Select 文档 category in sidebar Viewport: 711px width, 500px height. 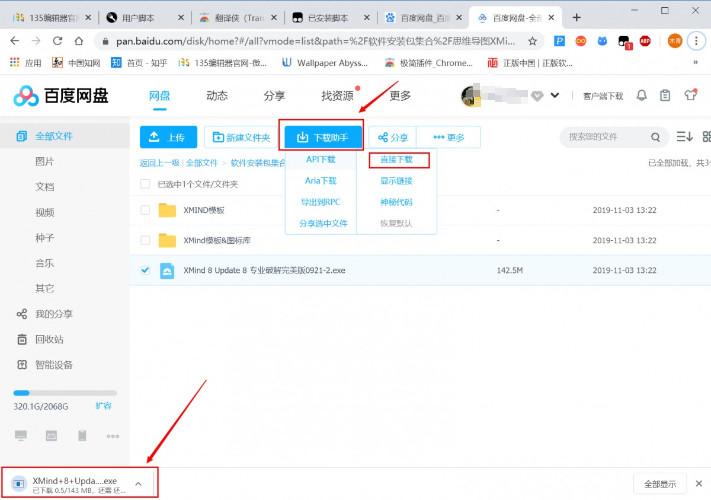tap(44, 187)
